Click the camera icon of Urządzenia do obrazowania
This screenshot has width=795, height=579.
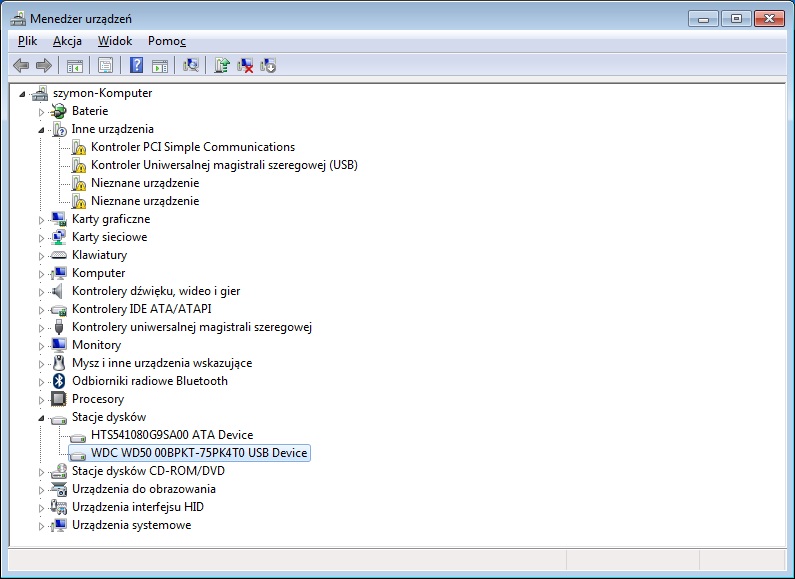59,489
